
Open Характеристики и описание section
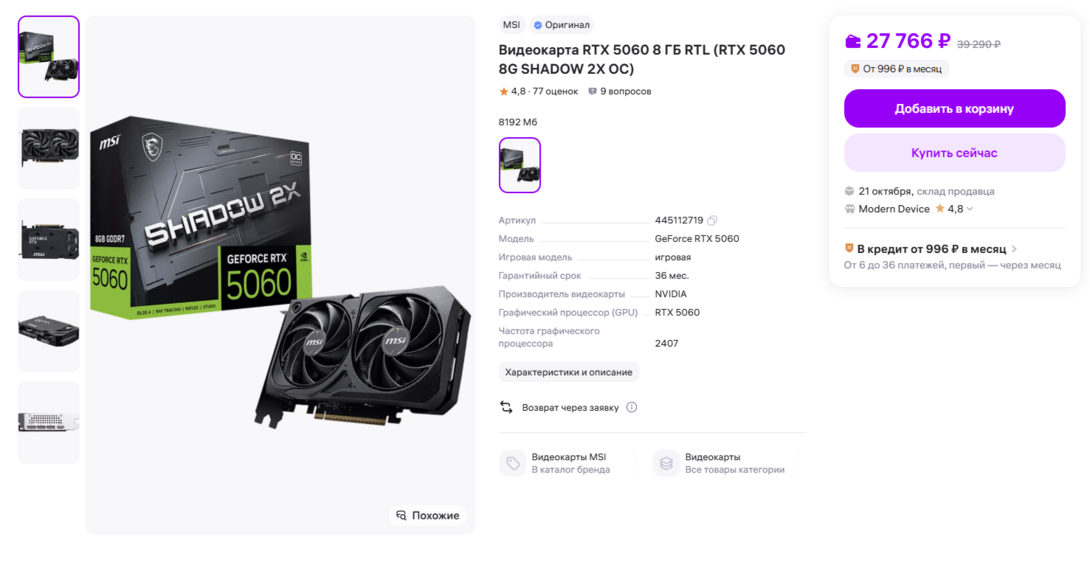point(569,372)
